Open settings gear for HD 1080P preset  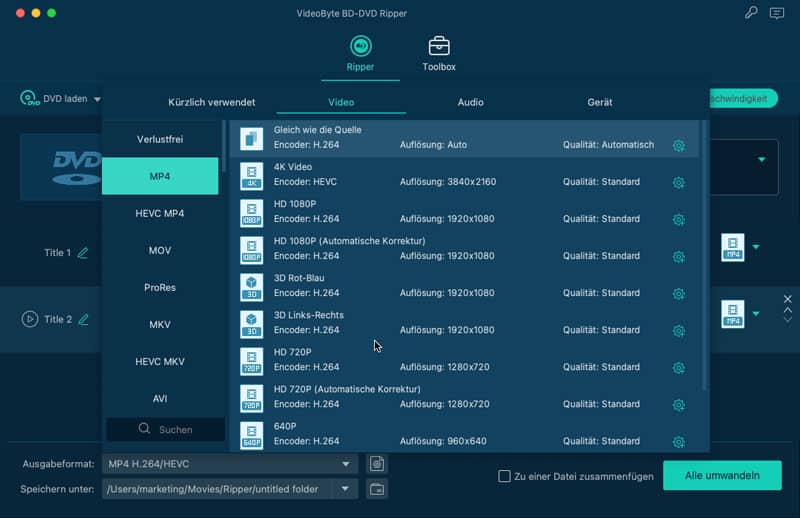[x=679, y=219]
